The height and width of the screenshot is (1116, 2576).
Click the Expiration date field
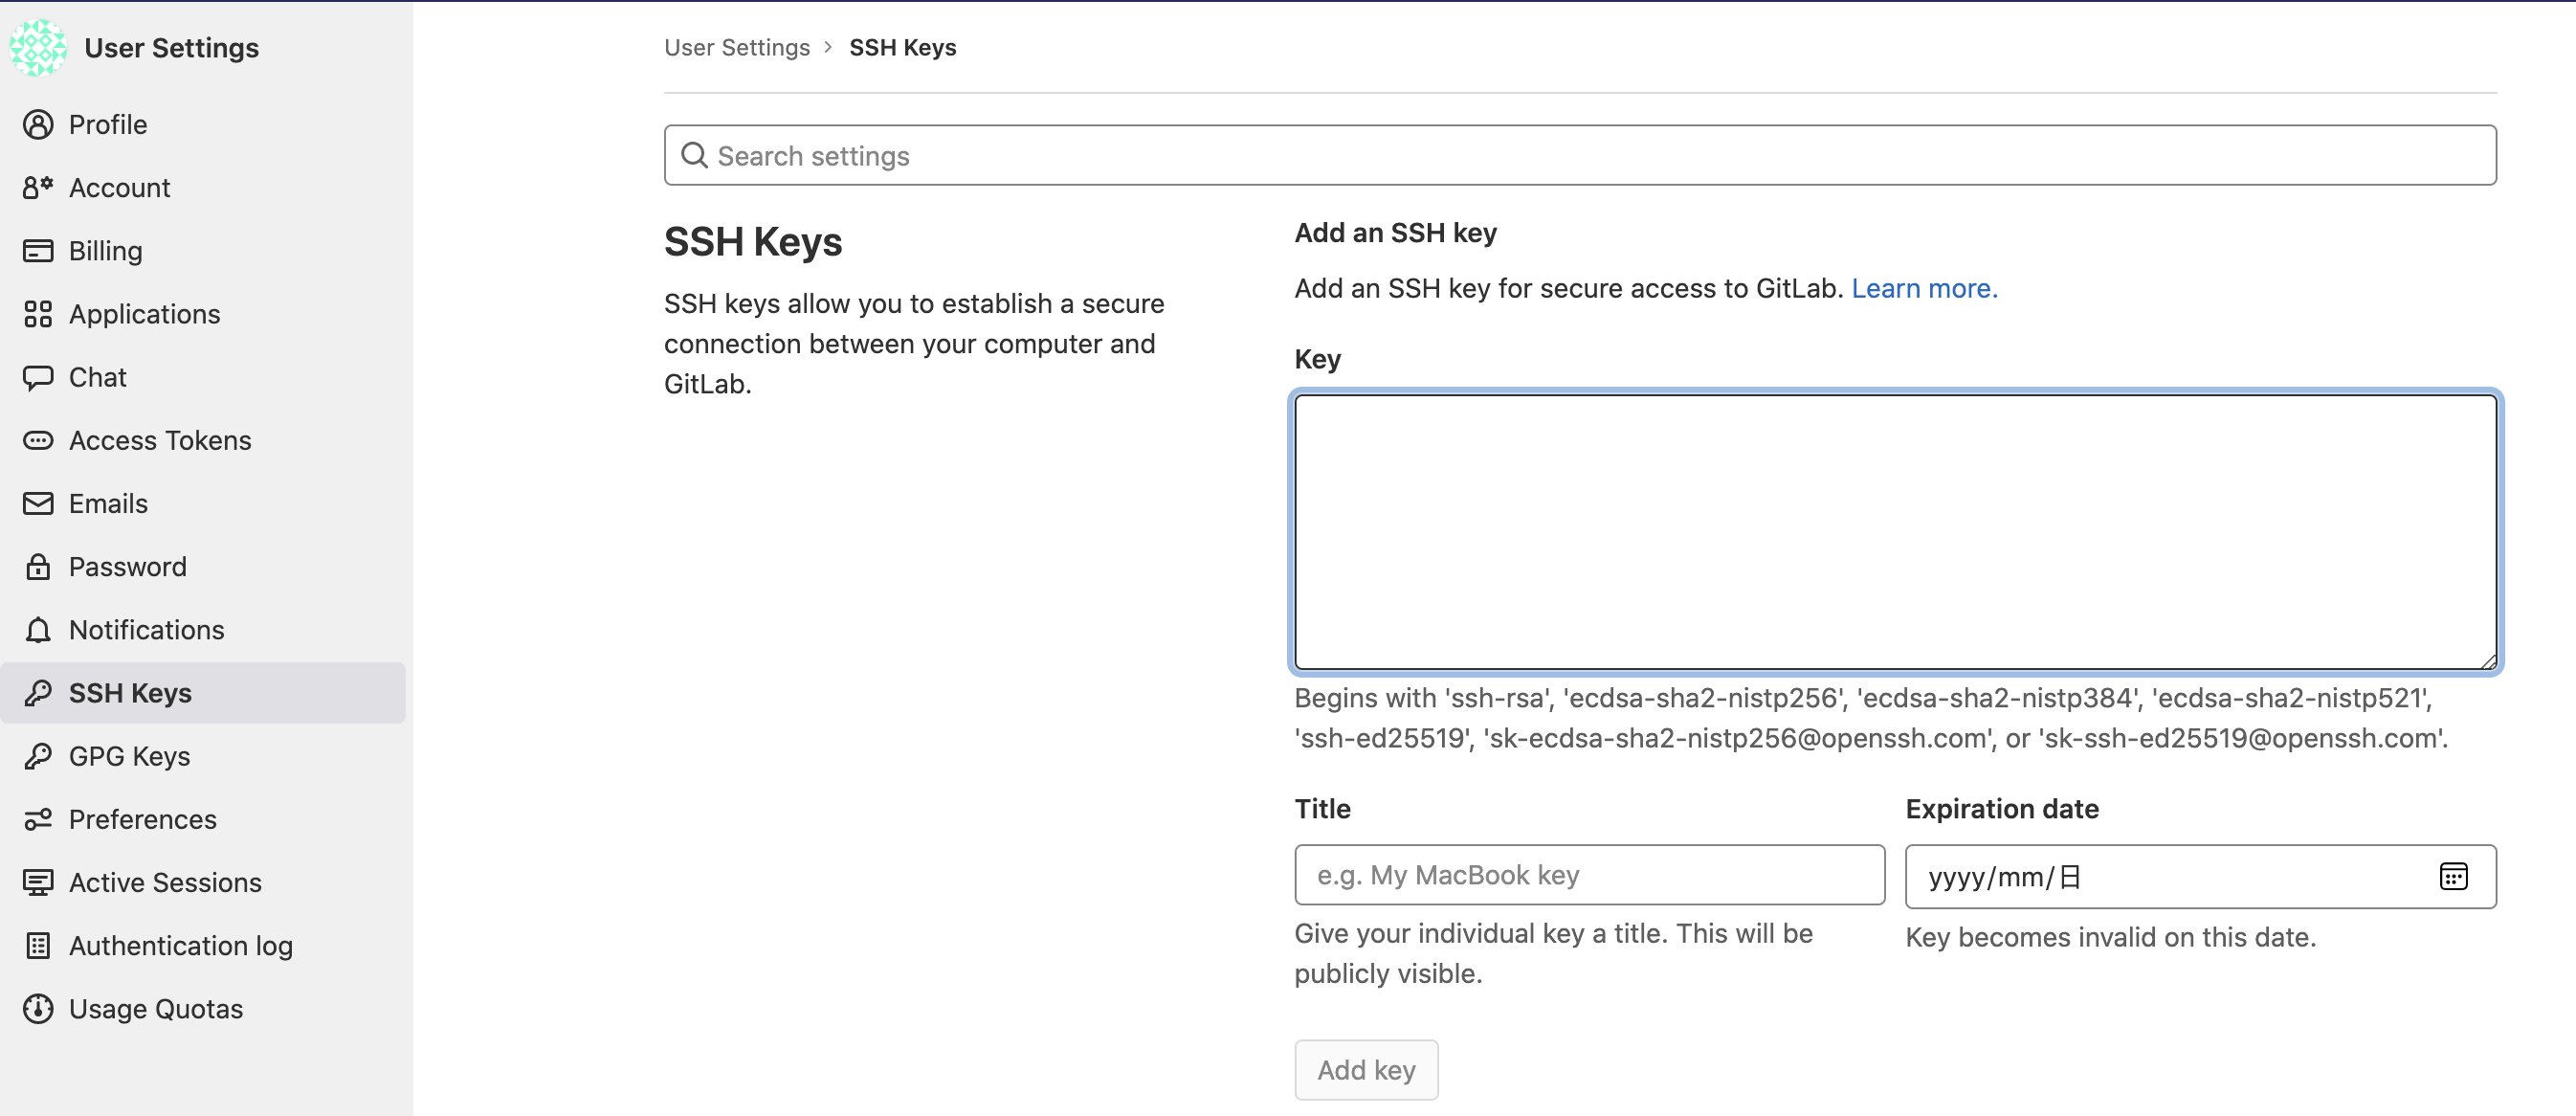(x=2200, y=876)
